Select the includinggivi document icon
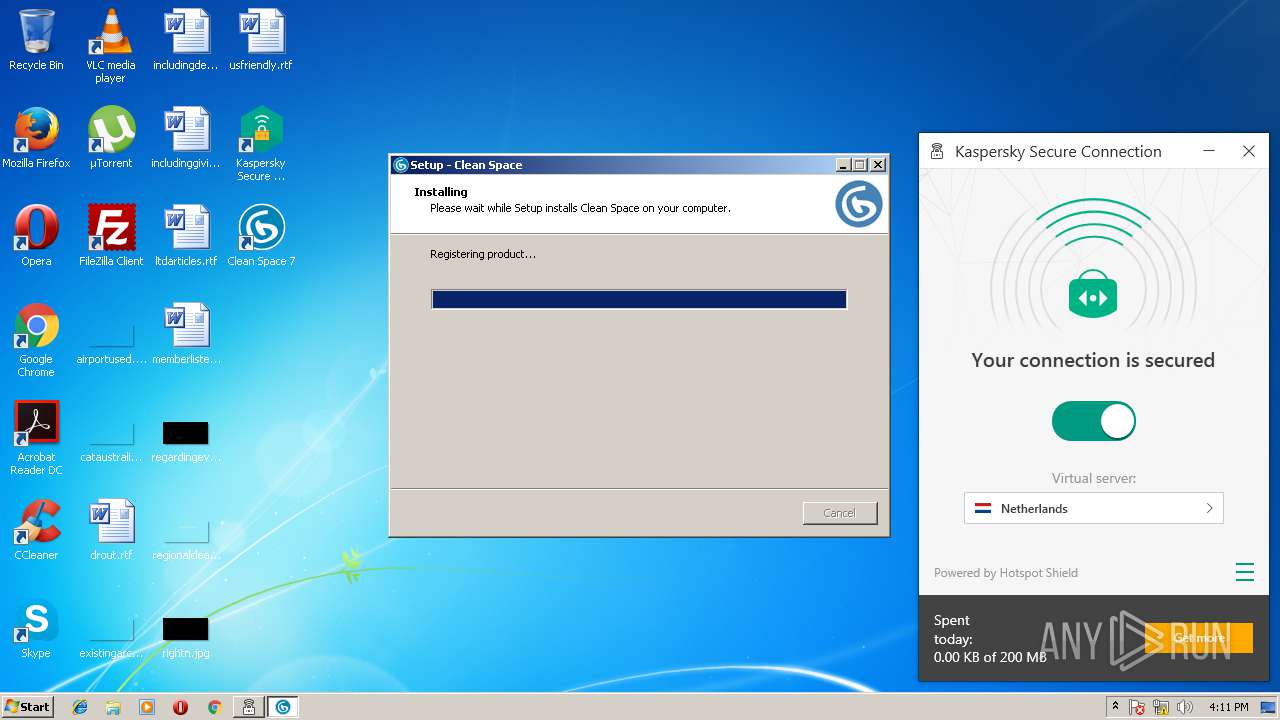The image size is (1280, 720). click(186, 138)
